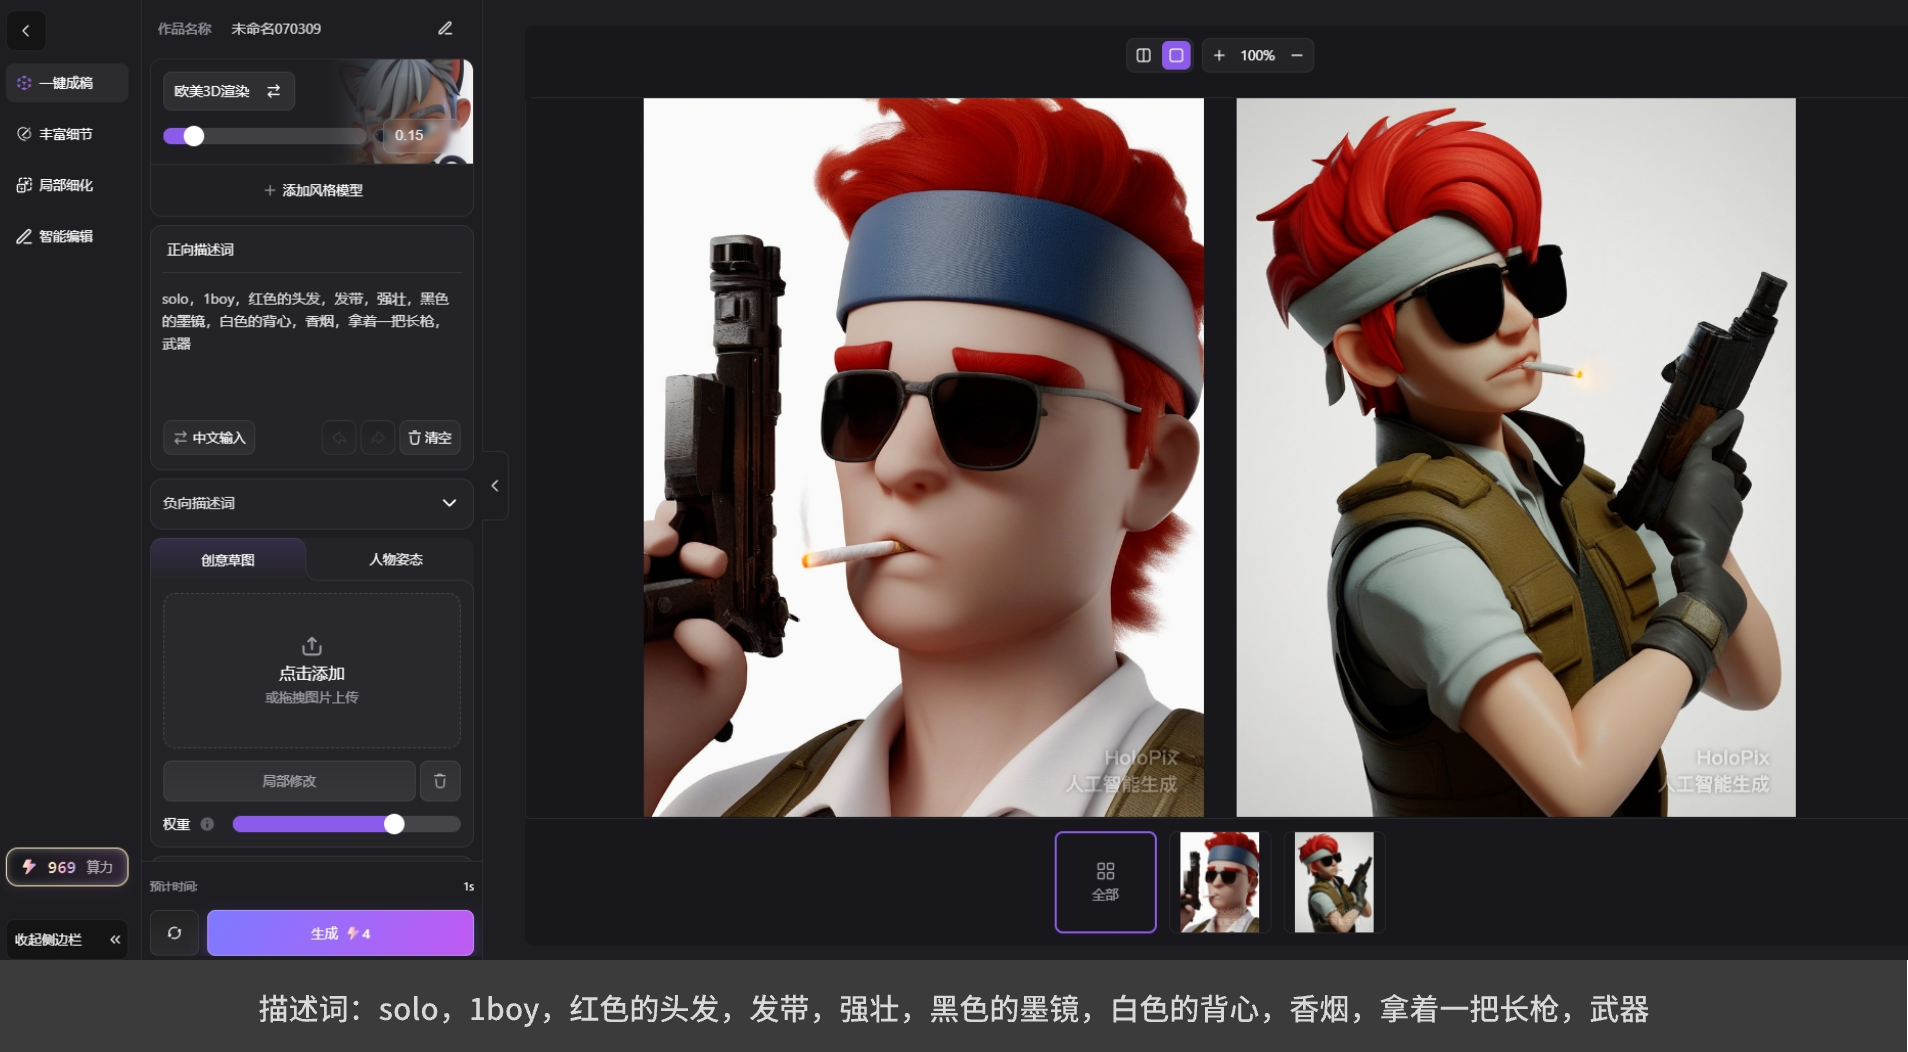Click the refresh icon beside 生成
1908x1052 pixels.
175,933
